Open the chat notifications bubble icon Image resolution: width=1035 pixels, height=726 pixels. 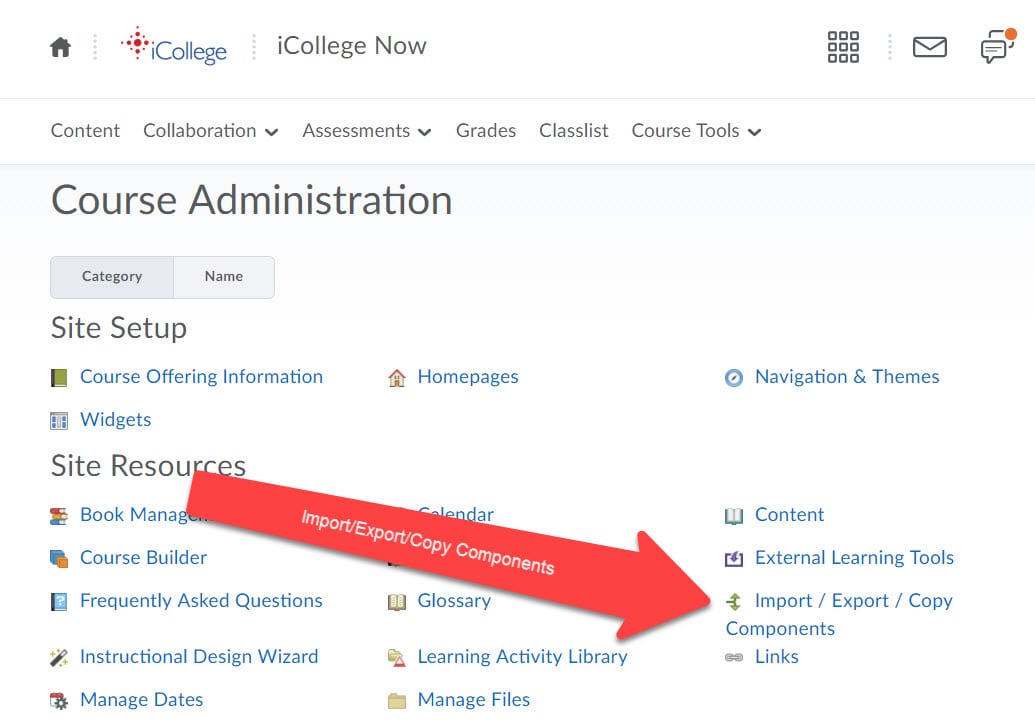click(x=997, y=47)
